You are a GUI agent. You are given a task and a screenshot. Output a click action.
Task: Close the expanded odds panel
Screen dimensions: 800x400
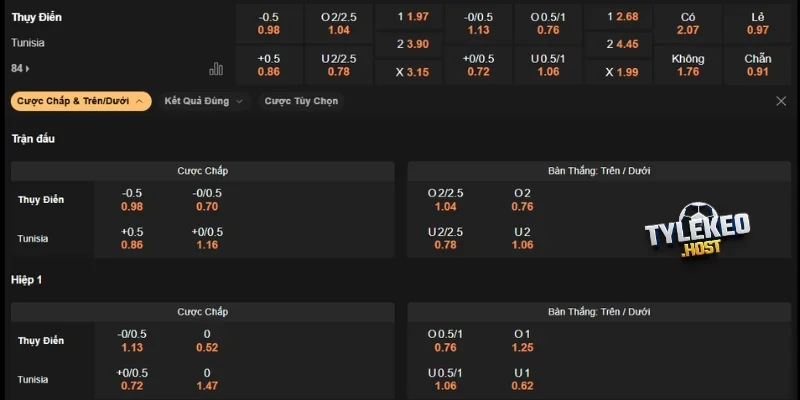781,101
